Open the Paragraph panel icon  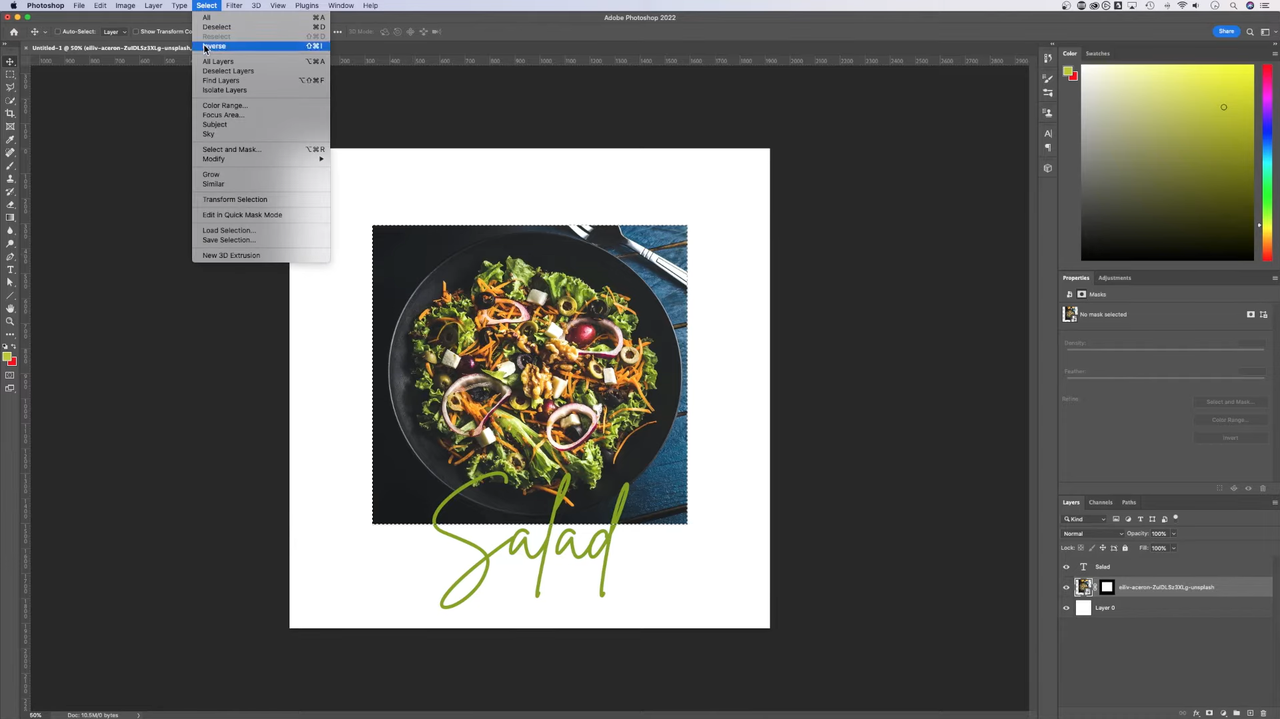pos(1048,147)
